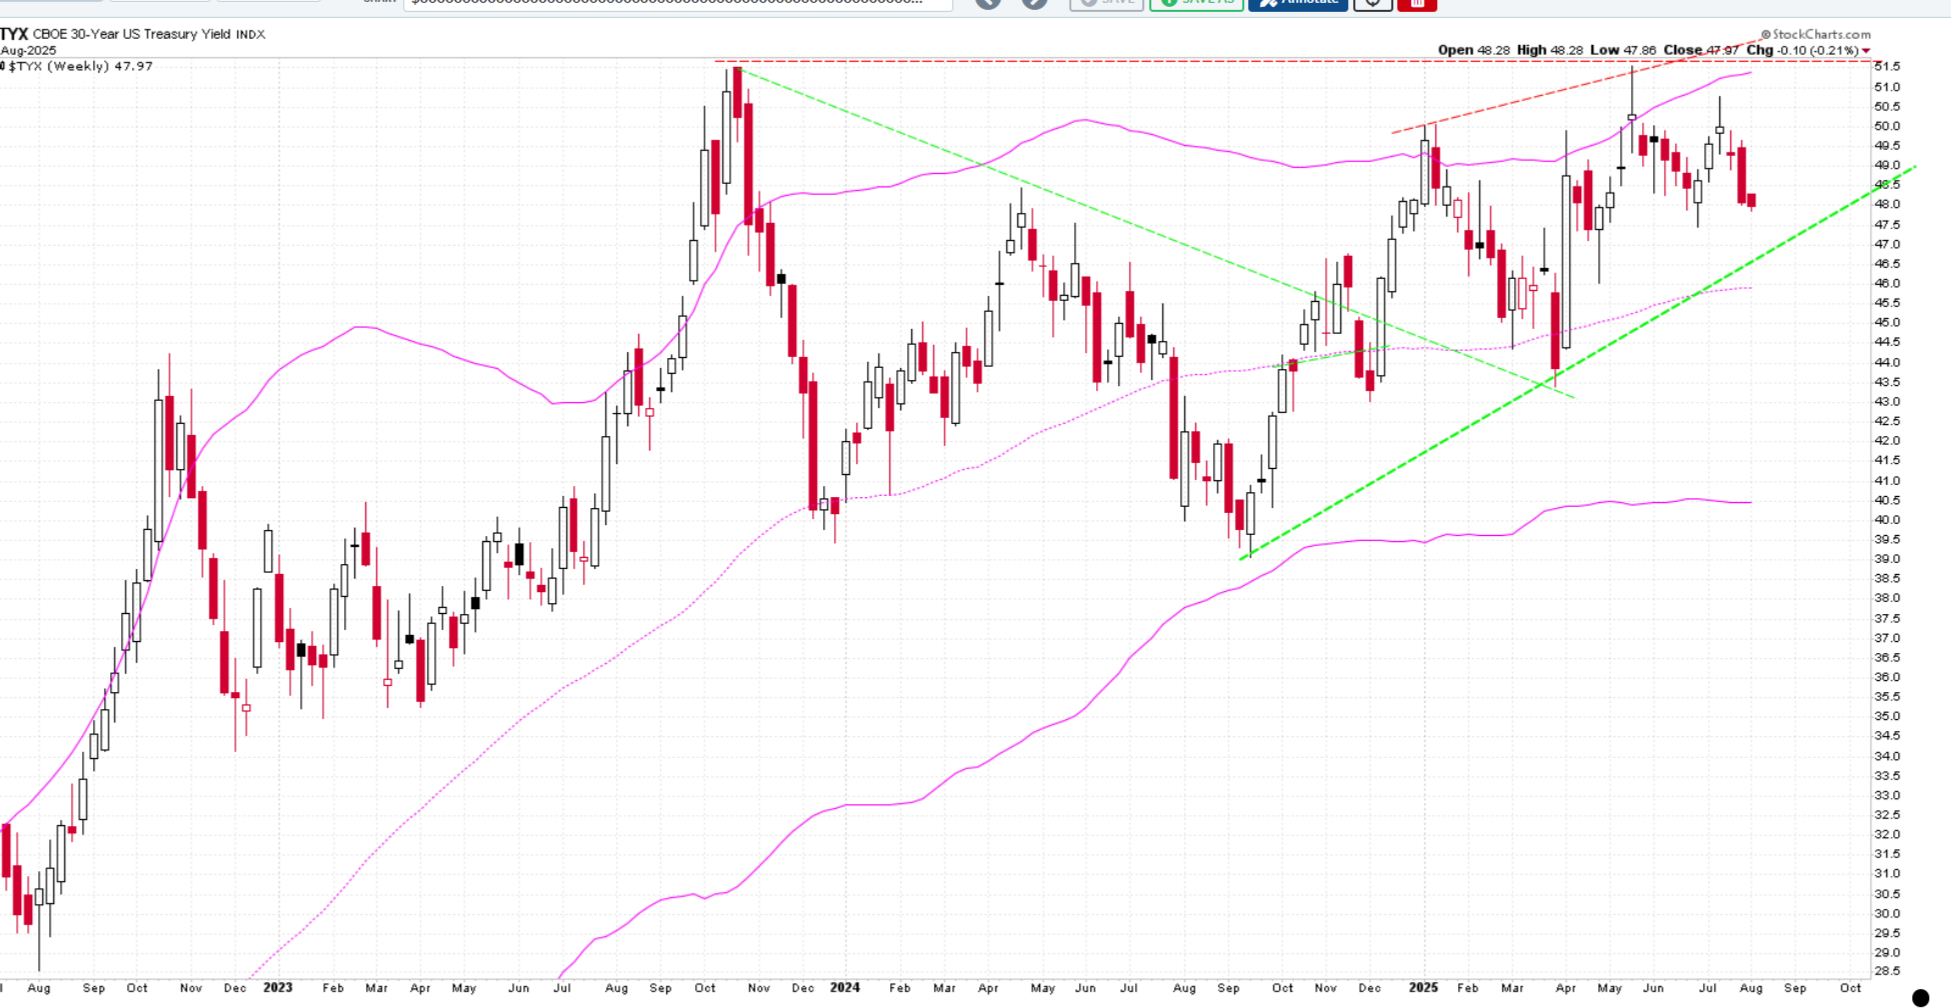Click the 2025 year label on the time axis
Image resolution: width=1951 pixels, height=1008 pixels.
click(x=1423, y=987)
